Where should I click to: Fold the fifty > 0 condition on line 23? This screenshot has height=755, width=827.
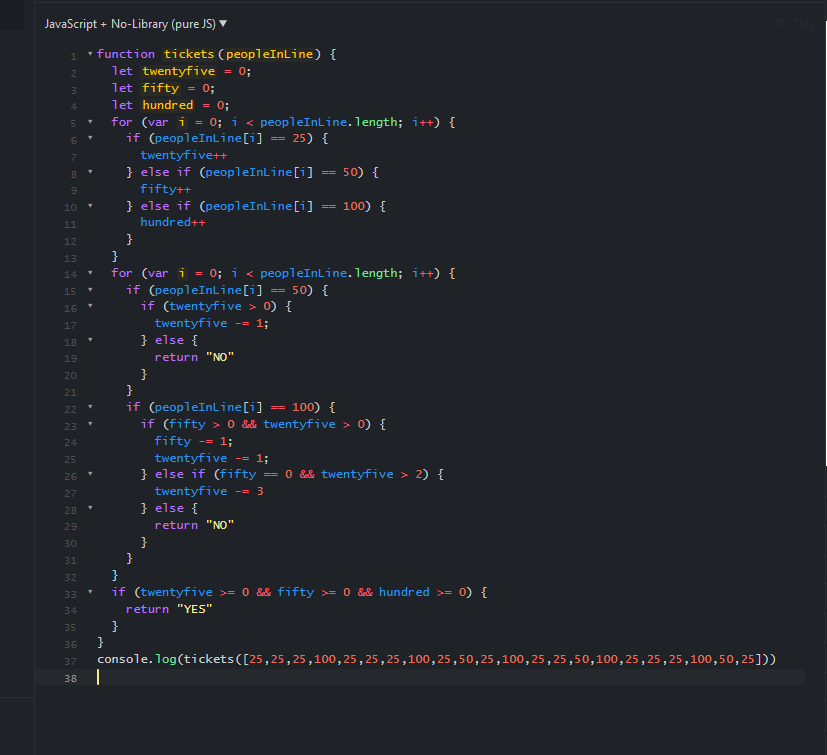[90, 424]
